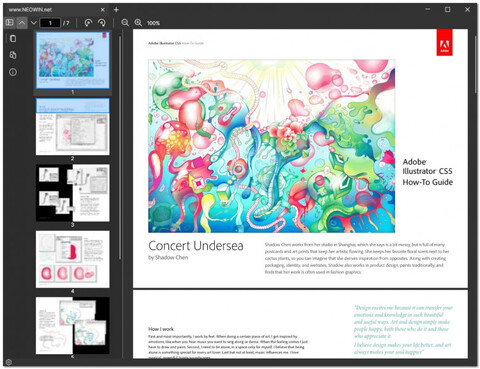Screen dimensions: 480x369
Task: Click the page number input field
Action: (50, 23)
